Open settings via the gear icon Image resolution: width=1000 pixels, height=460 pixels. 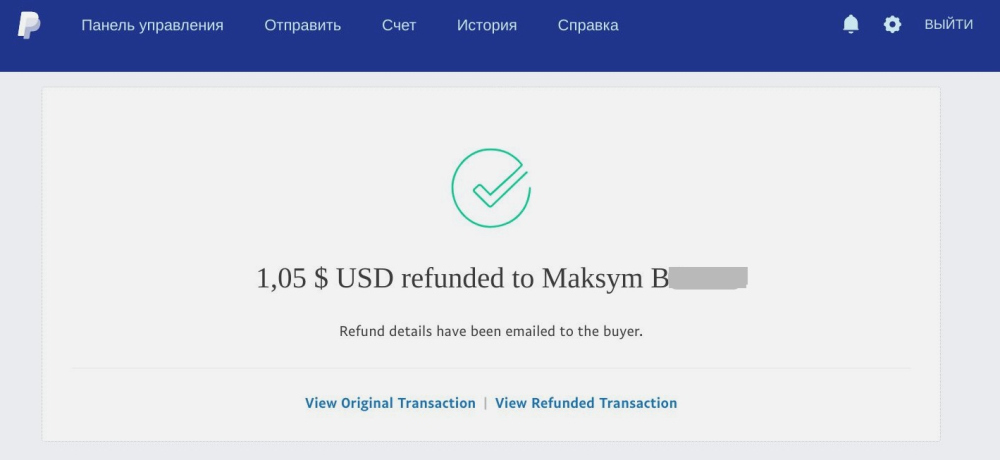[892, 24]
